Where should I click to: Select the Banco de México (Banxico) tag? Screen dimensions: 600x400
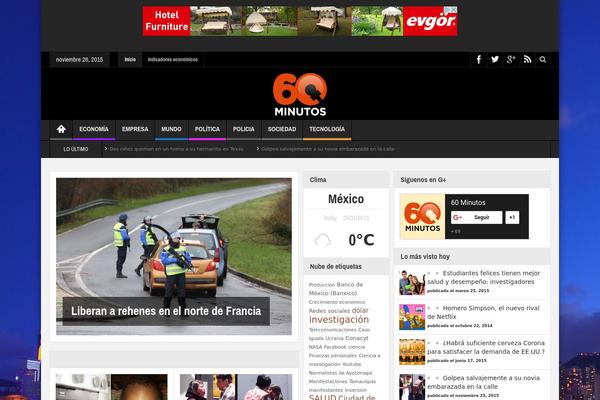click(336, 289)
